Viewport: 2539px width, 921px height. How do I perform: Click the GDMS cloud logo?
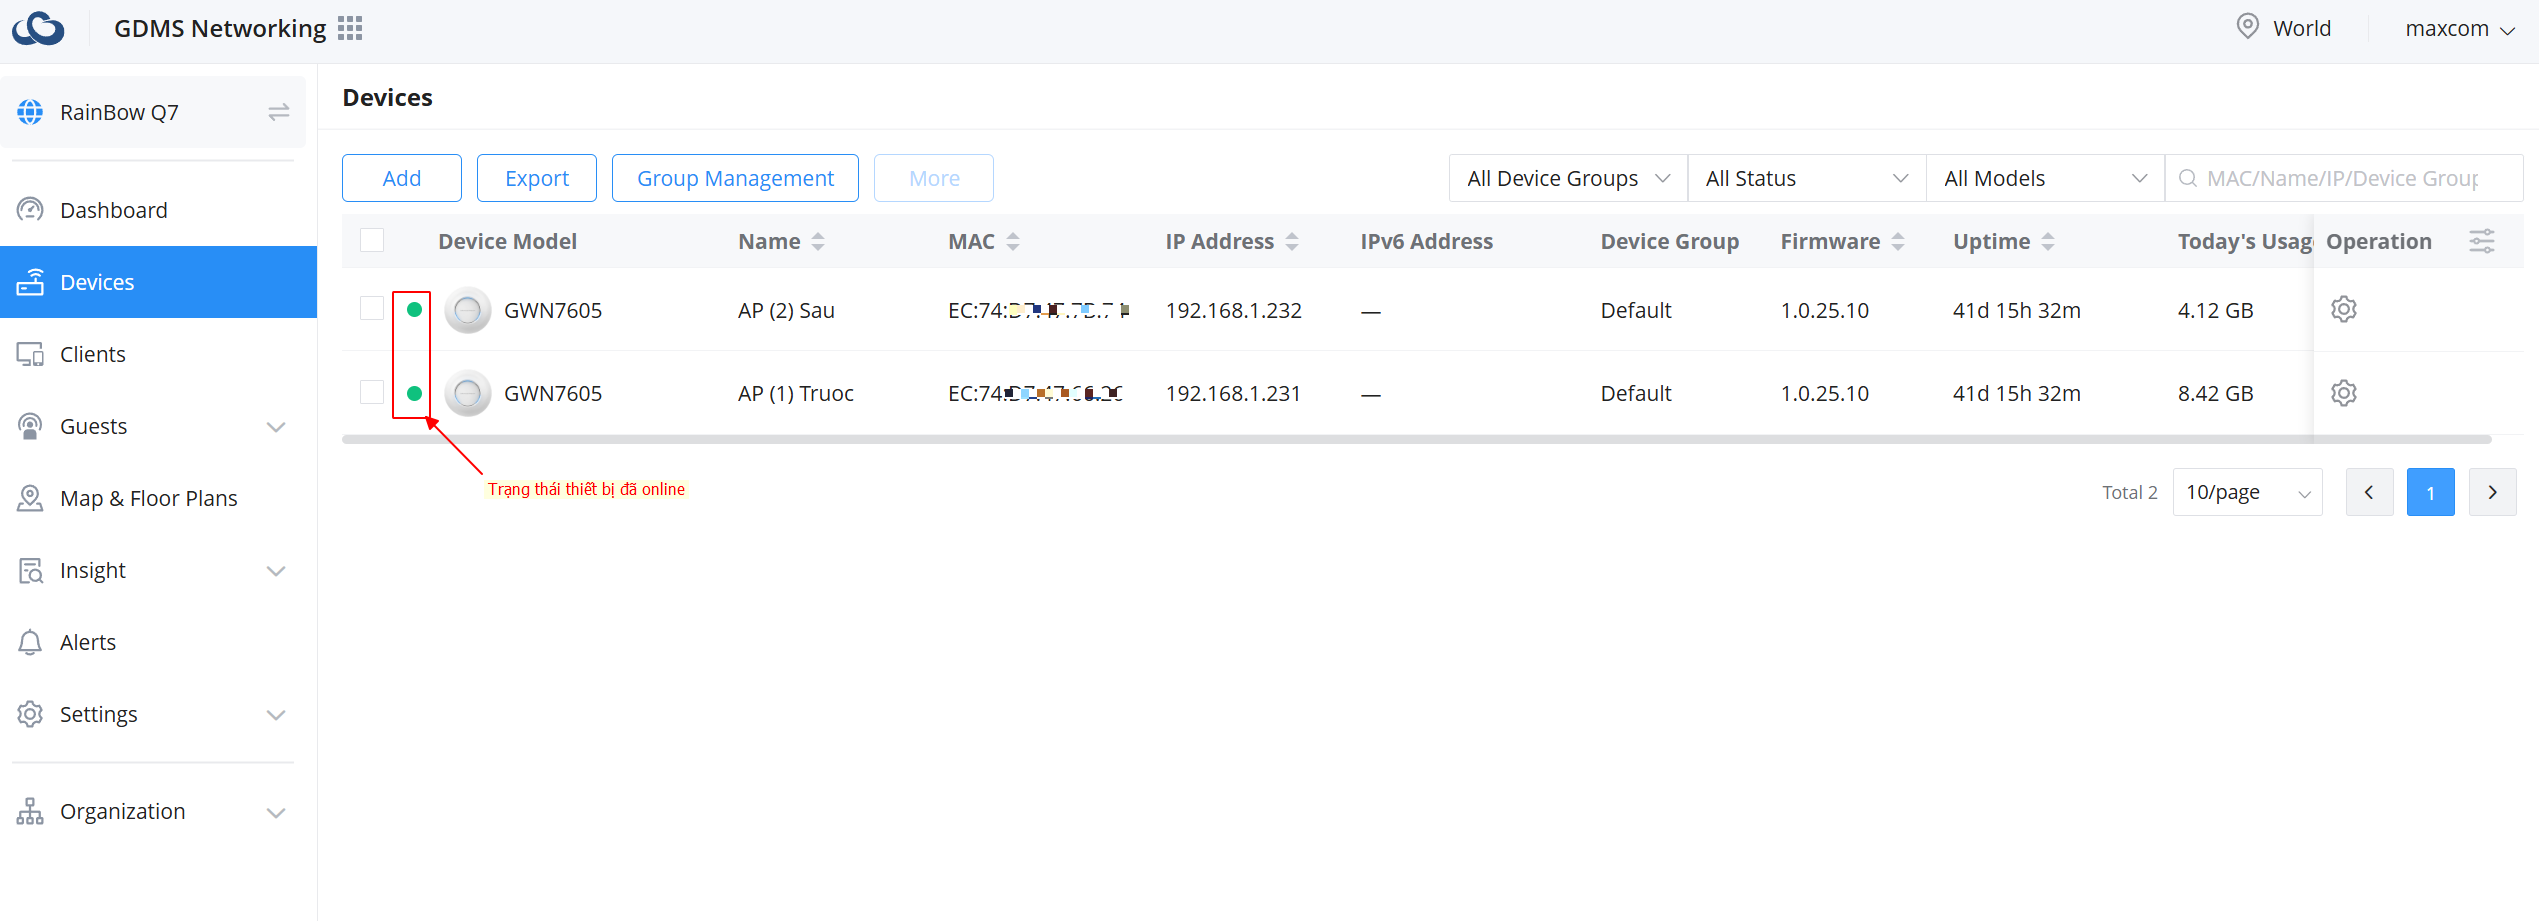38,28
